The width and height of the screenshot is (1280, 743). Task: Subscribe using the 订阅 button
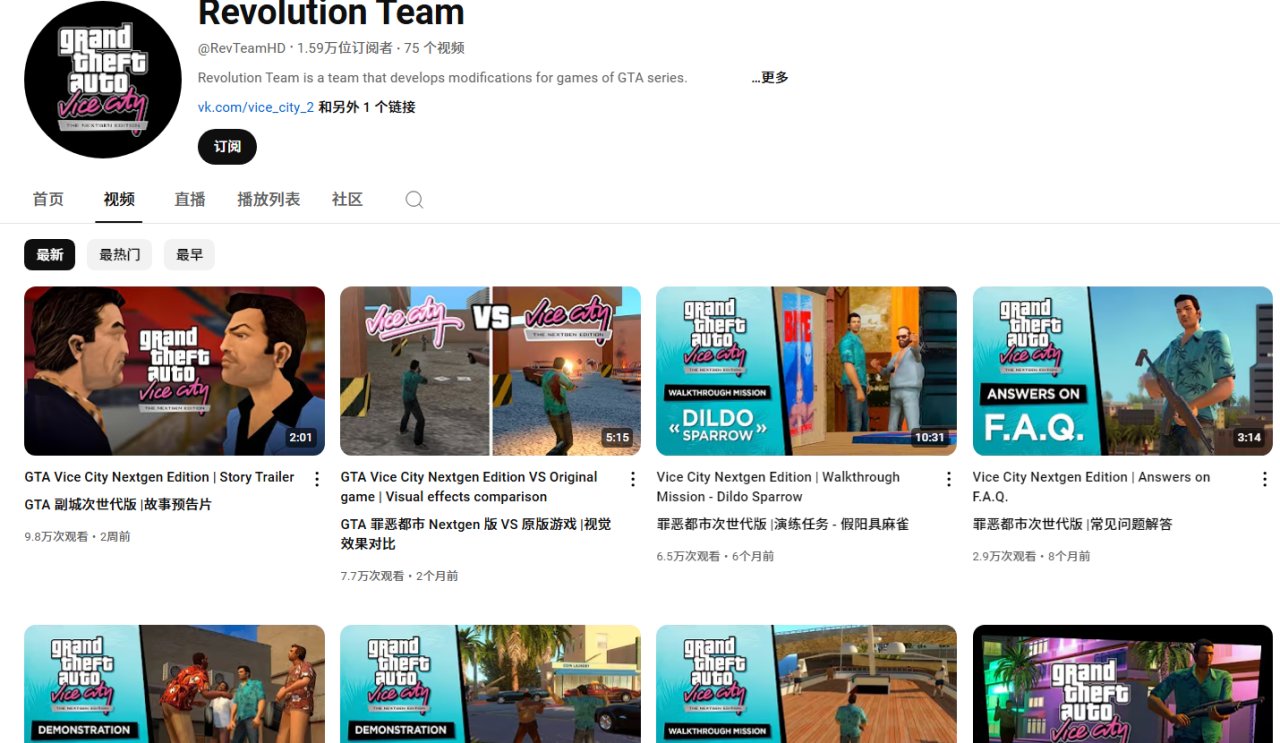point(227,147)
